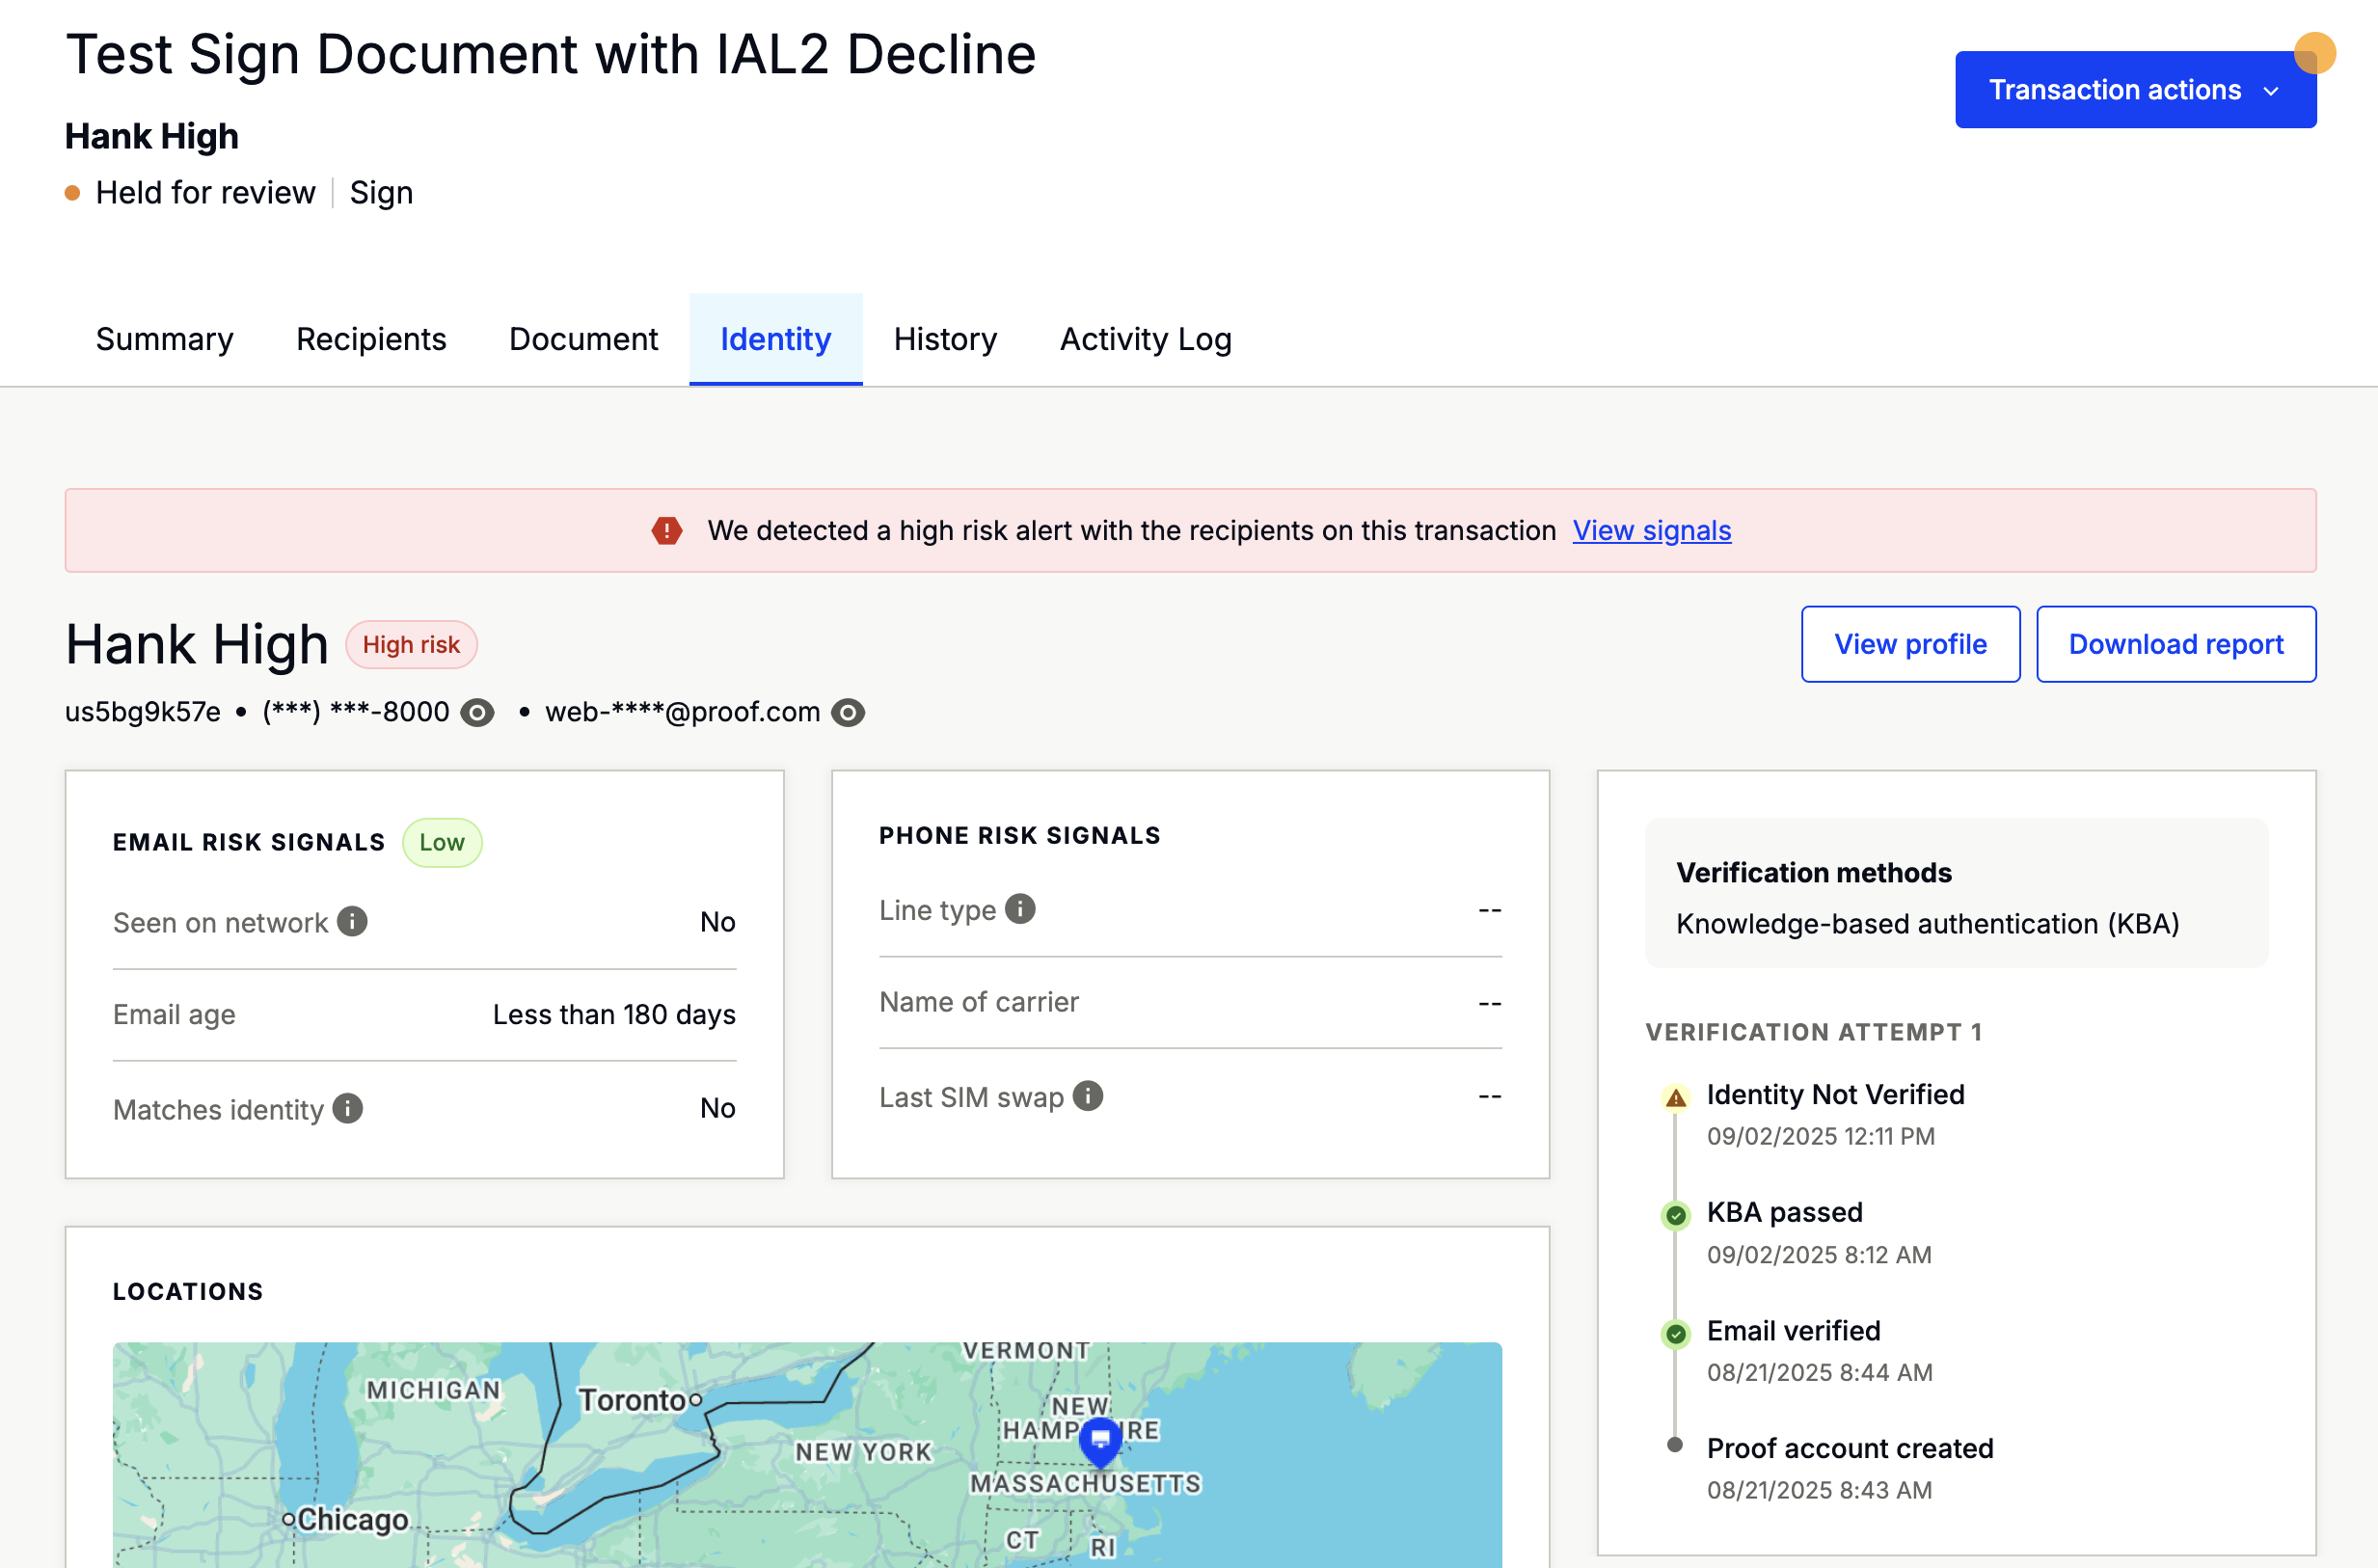Open Matches identity info tooltip icon
2378x1568 pixels.
347,1108
